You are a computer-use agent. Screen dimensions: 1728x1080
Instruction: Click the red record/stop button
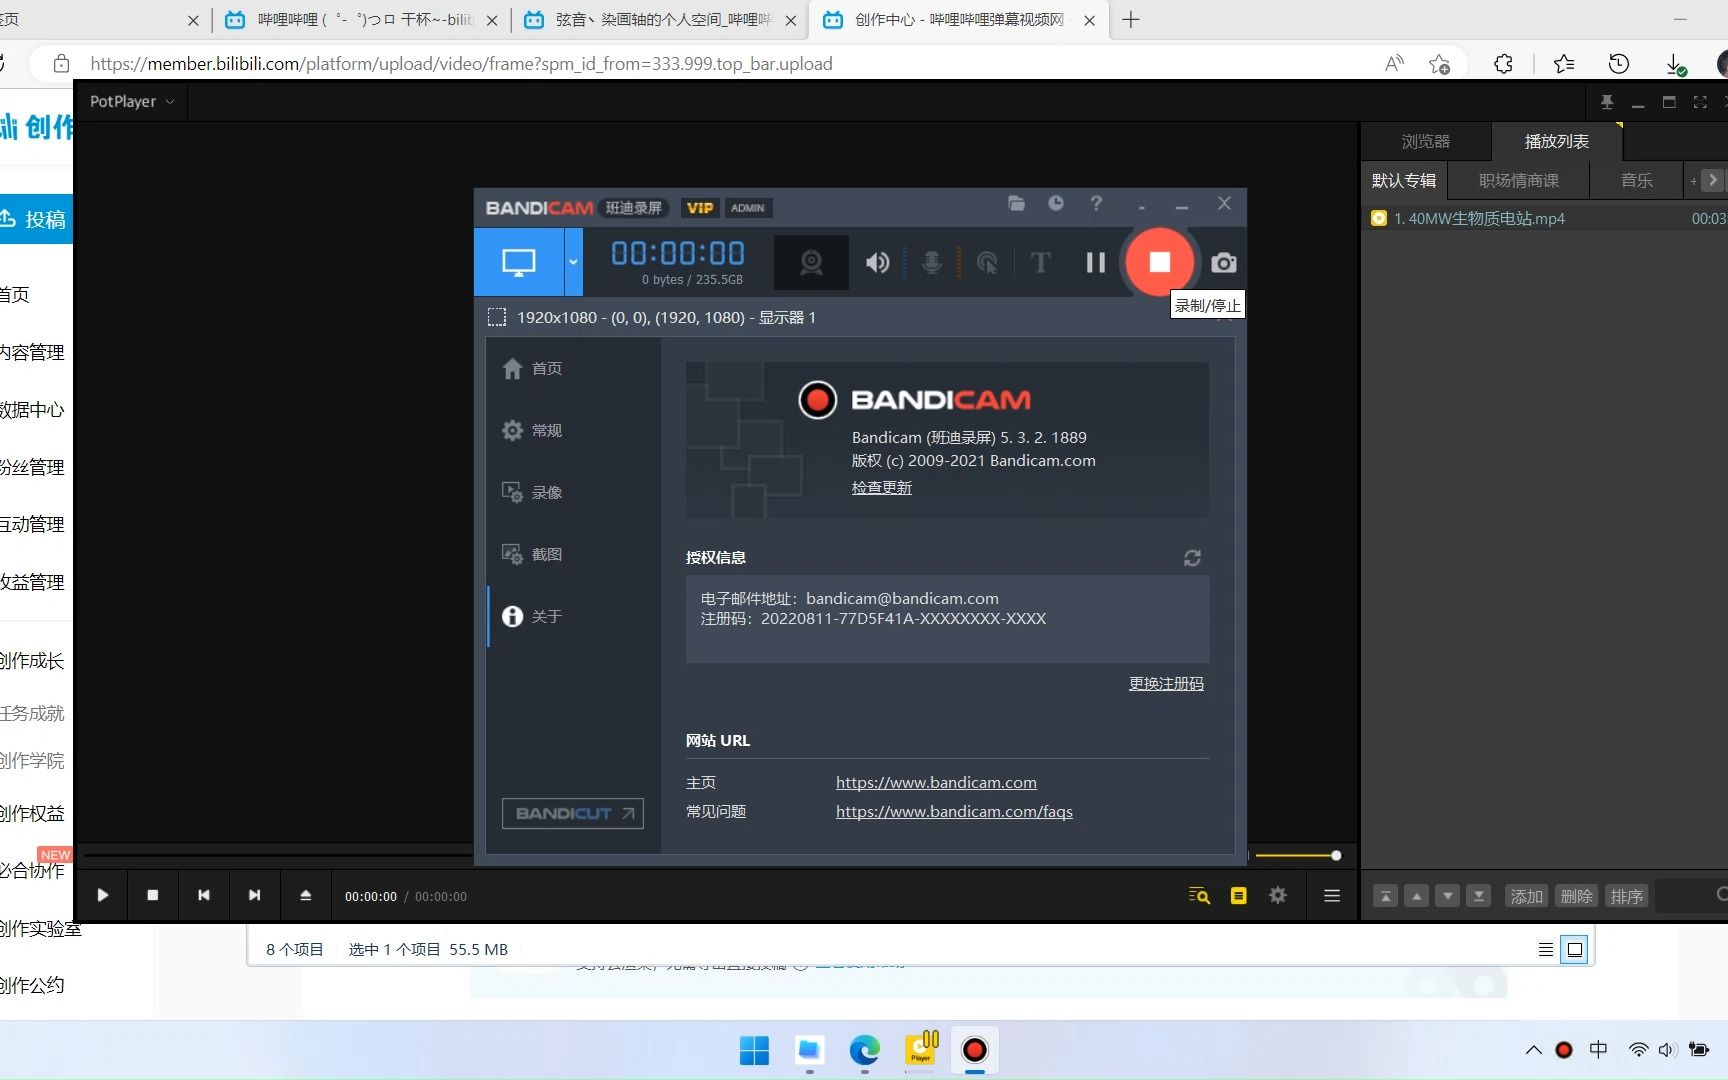coord(1160,262)
